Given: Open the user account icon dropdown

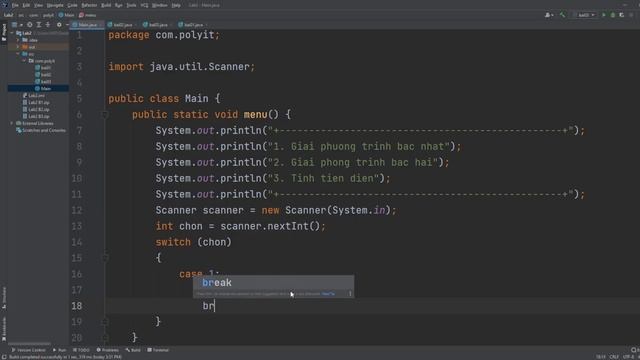Looking at the screenshot, I should click(x=549, y=15).
